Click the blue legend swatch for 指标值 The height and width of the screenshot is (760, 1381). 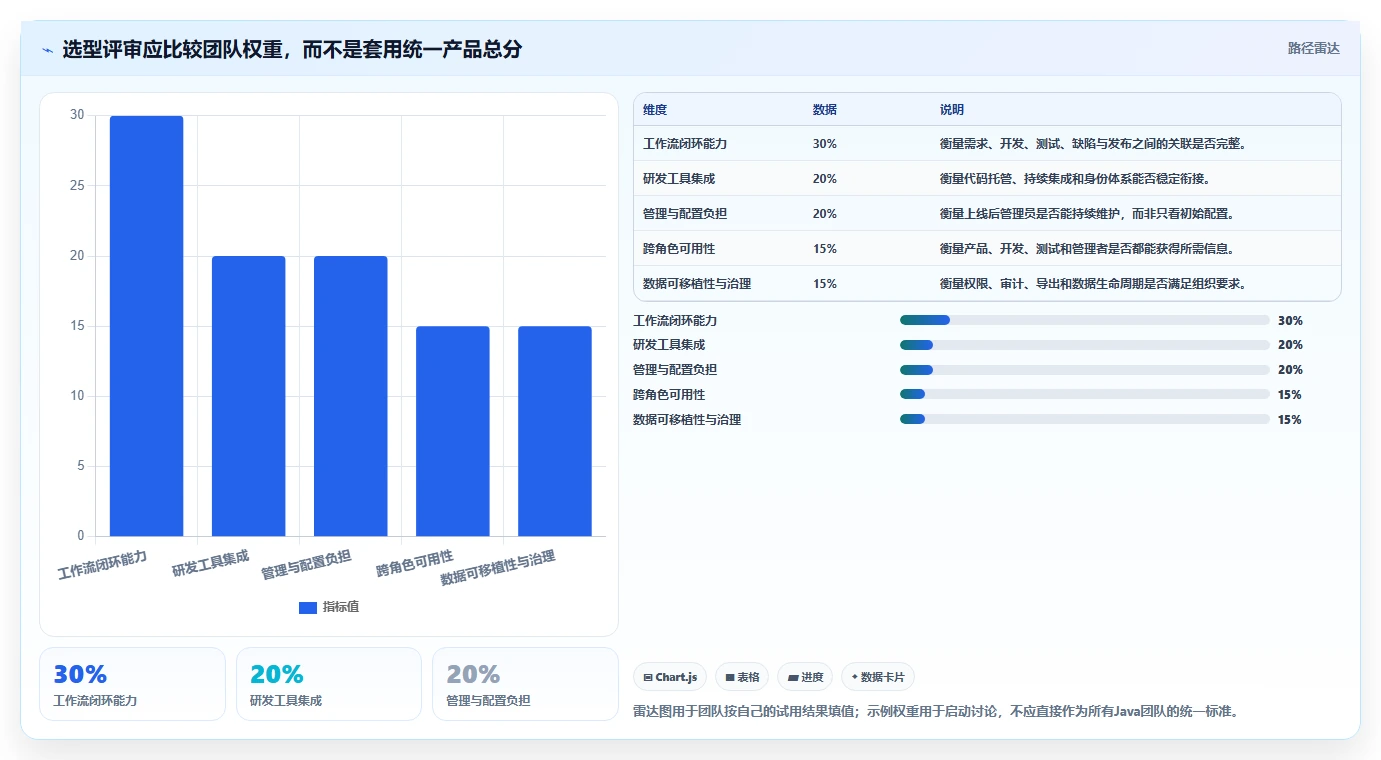(308, 608)
